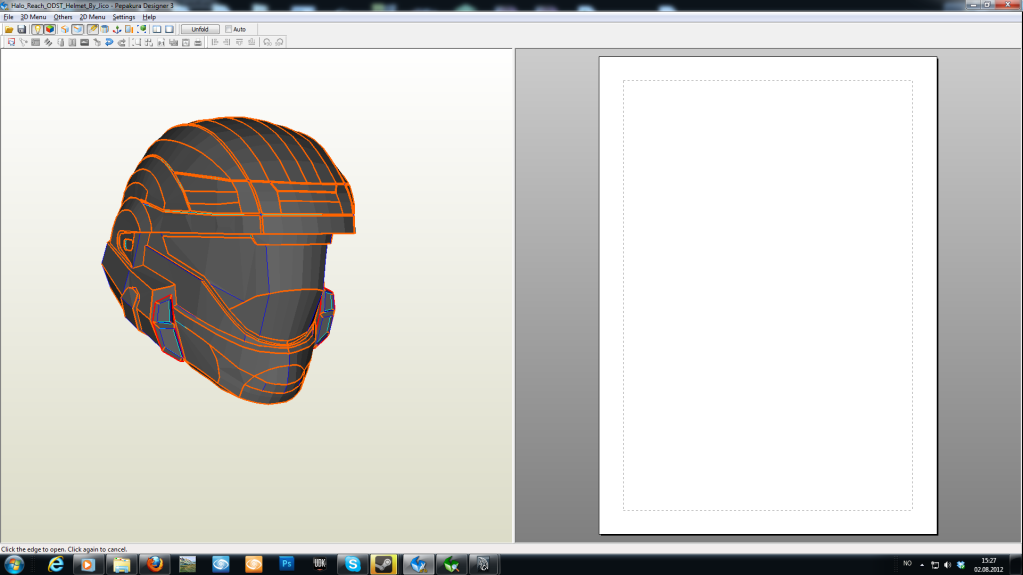Click the rotate counterclockwise icon

(x=267, y=42)
